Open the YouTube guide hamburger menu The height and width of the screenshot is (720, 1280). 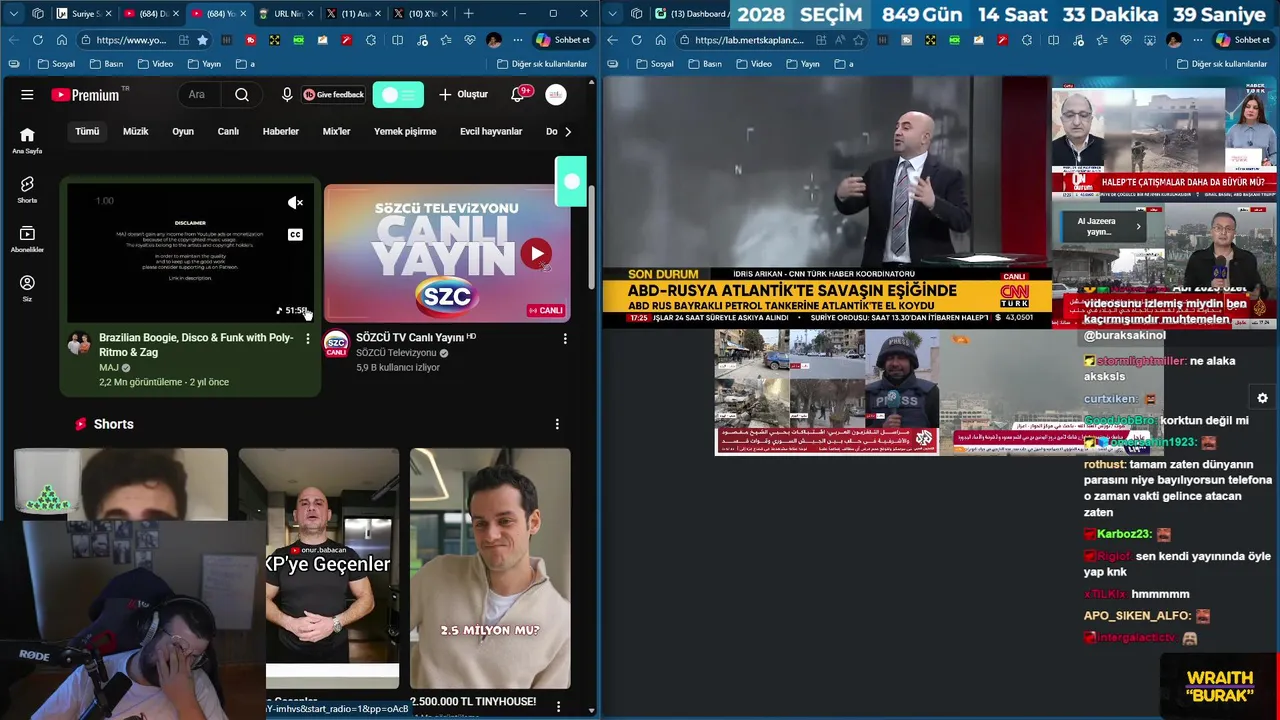[27, 95]
